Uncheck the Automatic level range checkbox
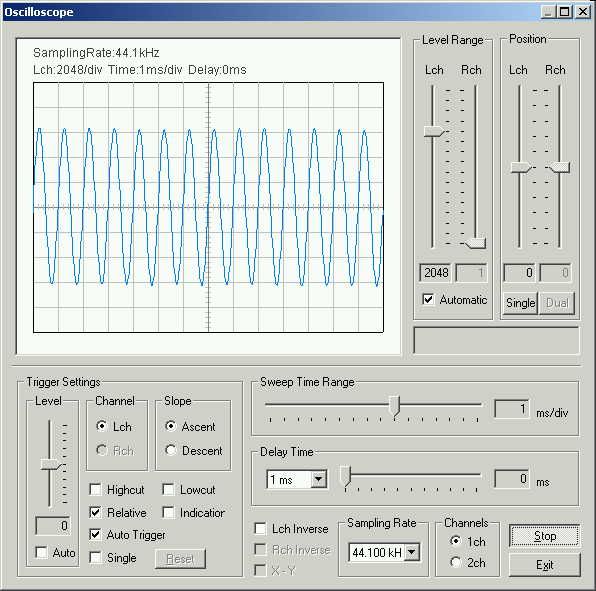This screenshot has height=591, width=596. (x=428, y=299)
